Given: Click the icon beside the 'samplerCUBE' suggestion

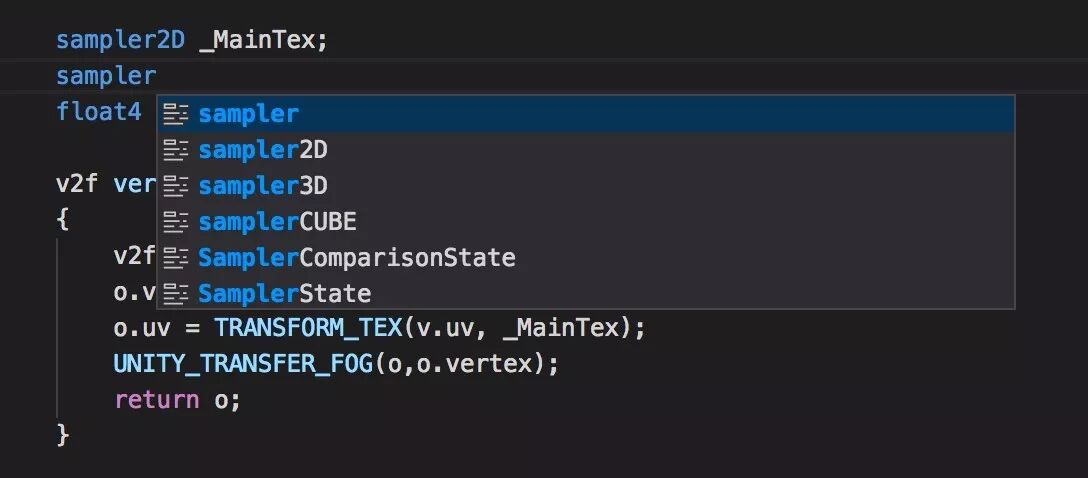Looking at the screenshot, I should coord(176,222).
